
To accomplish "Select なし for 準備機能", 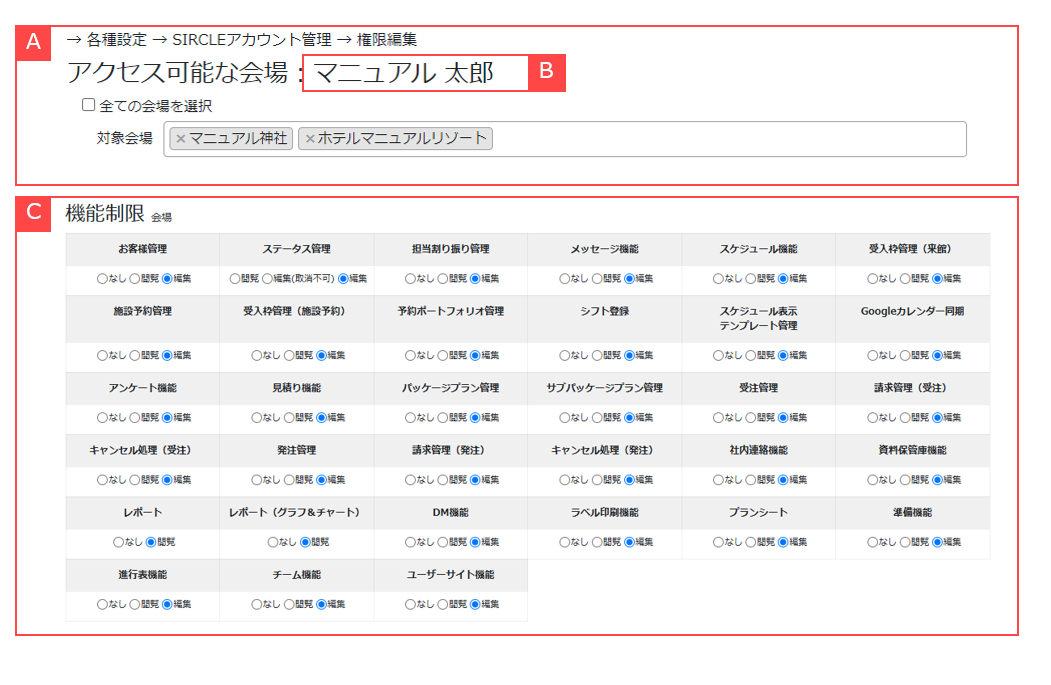I will [x=871, y=543].
